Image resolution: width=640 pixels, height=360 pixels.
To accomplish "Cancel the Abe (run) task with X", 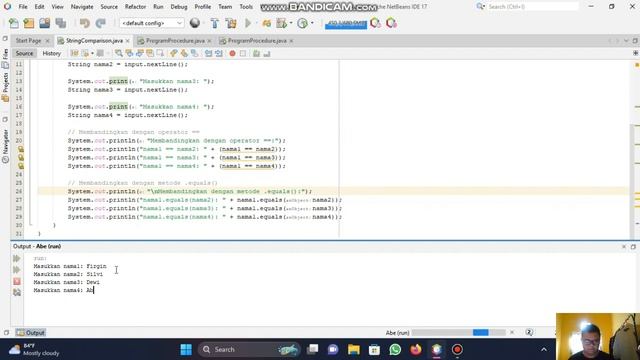I will pyautogui.click(x=512, y=333).
